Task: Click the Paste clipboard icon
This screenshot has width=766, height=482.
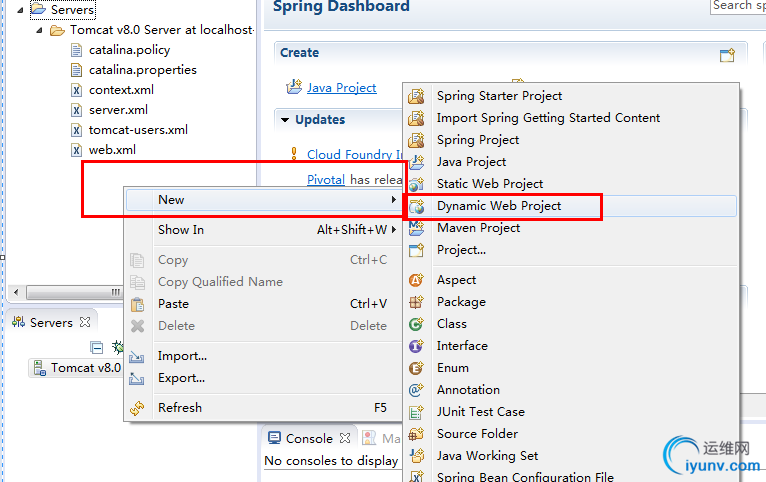Action: click(x=137, y=304)
